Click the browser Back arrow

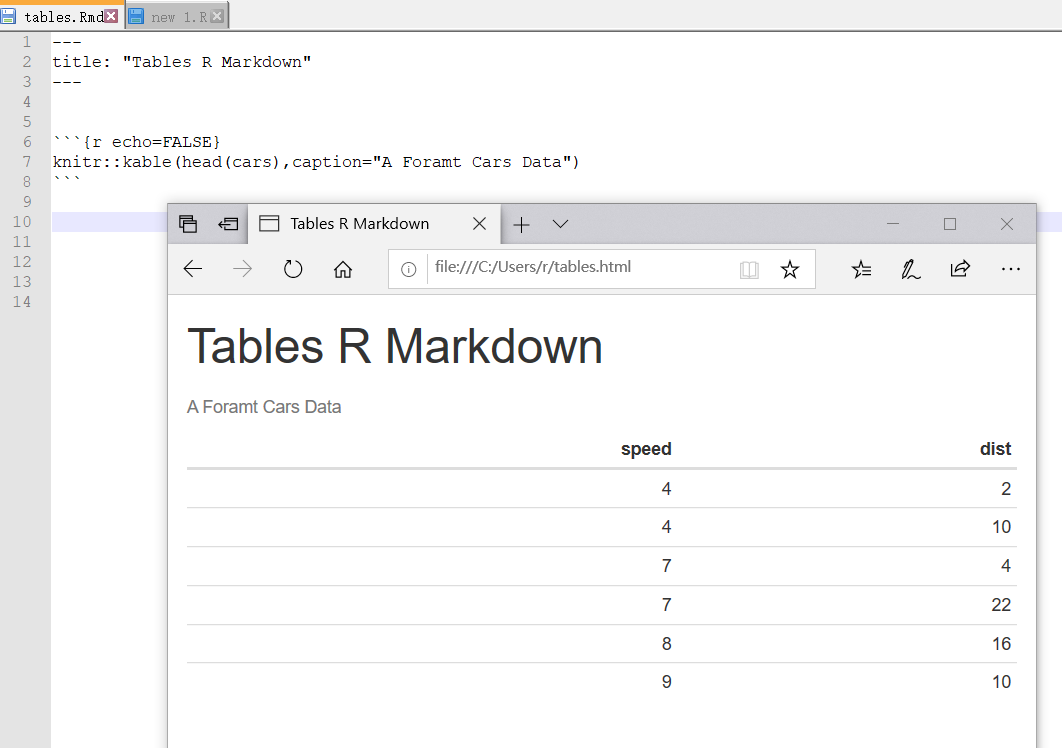193,269
